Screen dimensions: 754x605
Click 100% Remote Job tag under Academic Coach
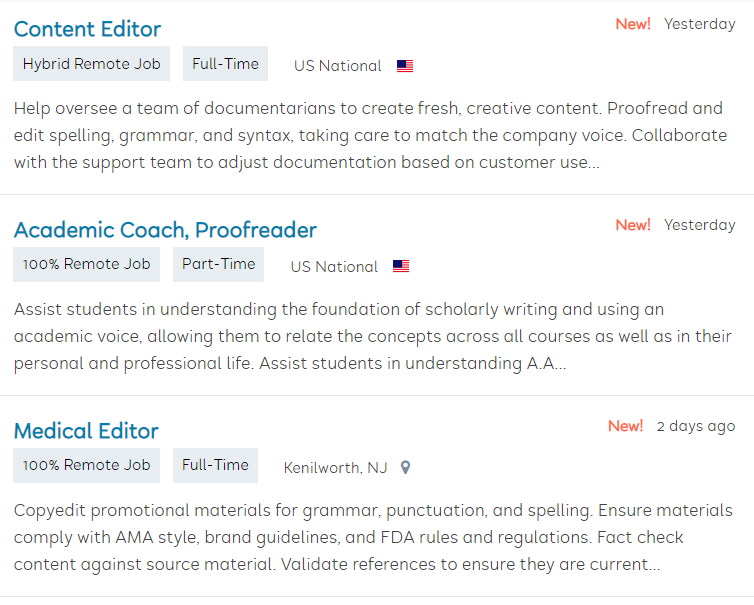click(x=86, y=265)
